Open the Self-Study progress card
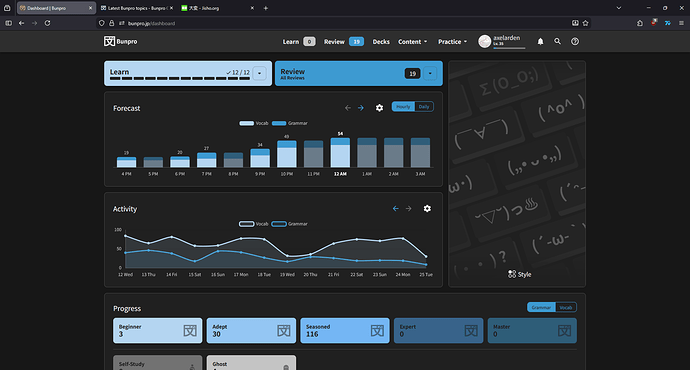This screenshot has width=690, height=370. click(x=158, y=363)
